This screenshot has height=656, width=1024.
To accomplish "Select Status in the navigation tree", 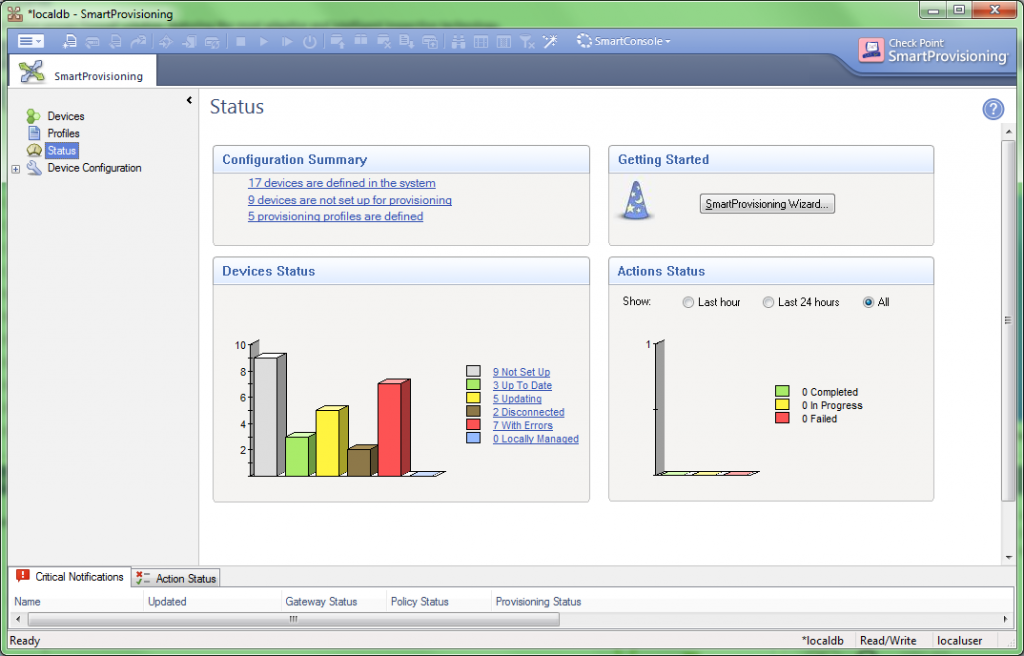I will coord(61,150).
